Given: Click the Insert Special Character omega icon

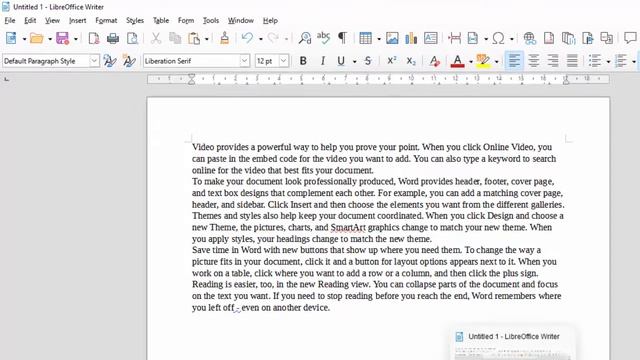Looking at the screenshot, I should [498, 38].
